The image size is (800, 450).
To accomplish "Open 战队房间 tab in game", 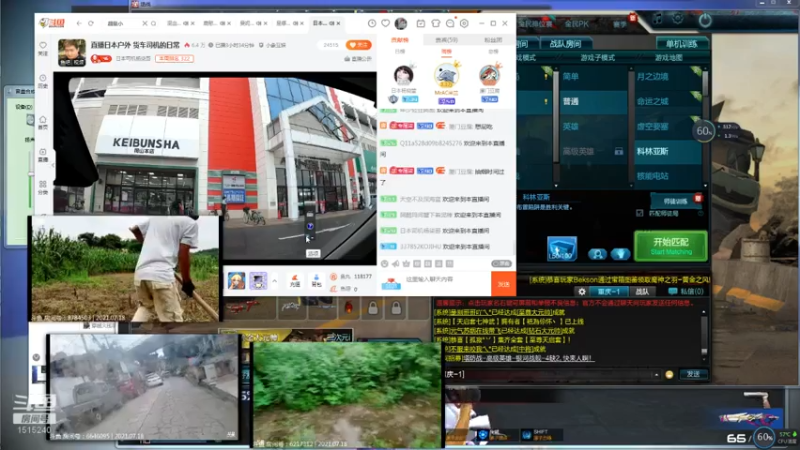I will point(565,44).
